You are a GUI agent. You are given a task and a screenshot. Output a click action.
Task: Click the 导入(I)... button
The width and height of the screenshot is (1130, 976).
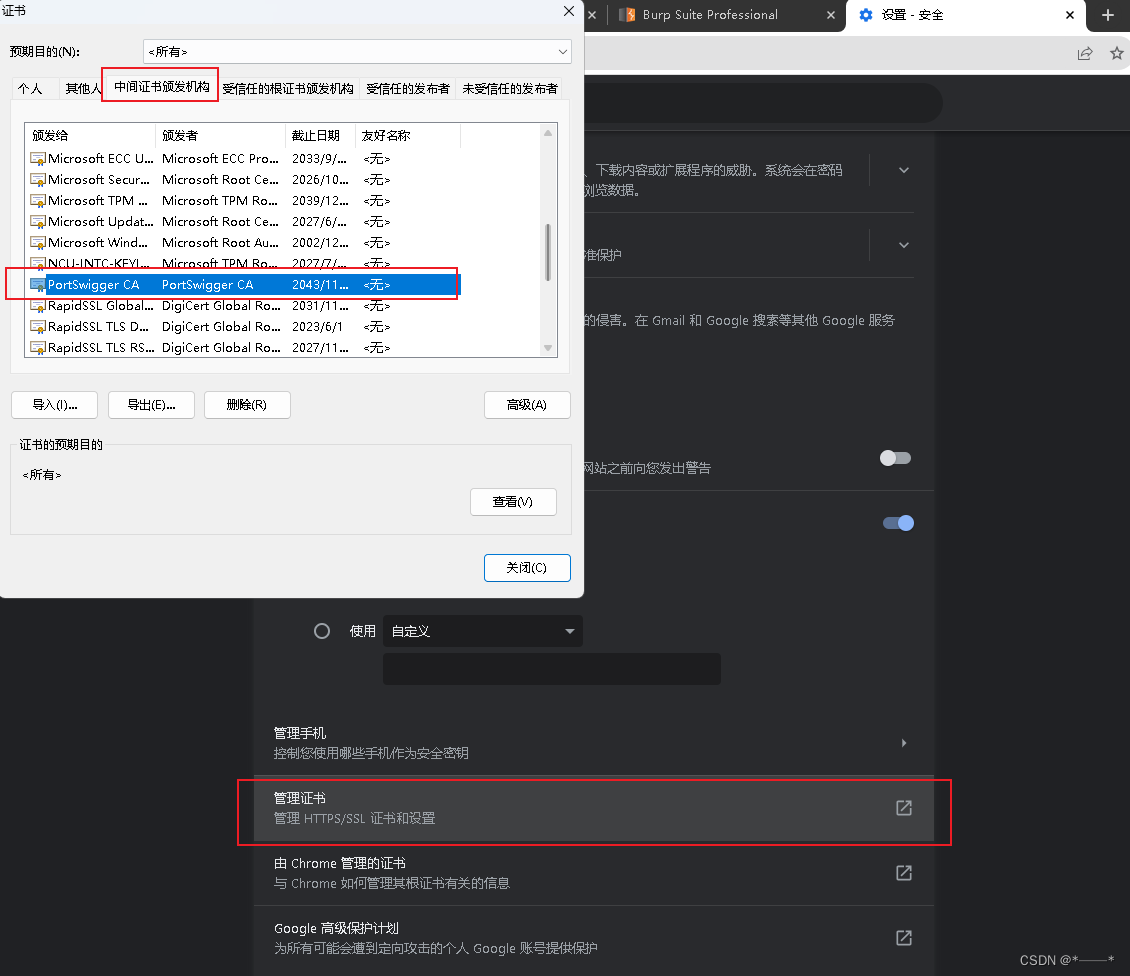click(55, 405)
